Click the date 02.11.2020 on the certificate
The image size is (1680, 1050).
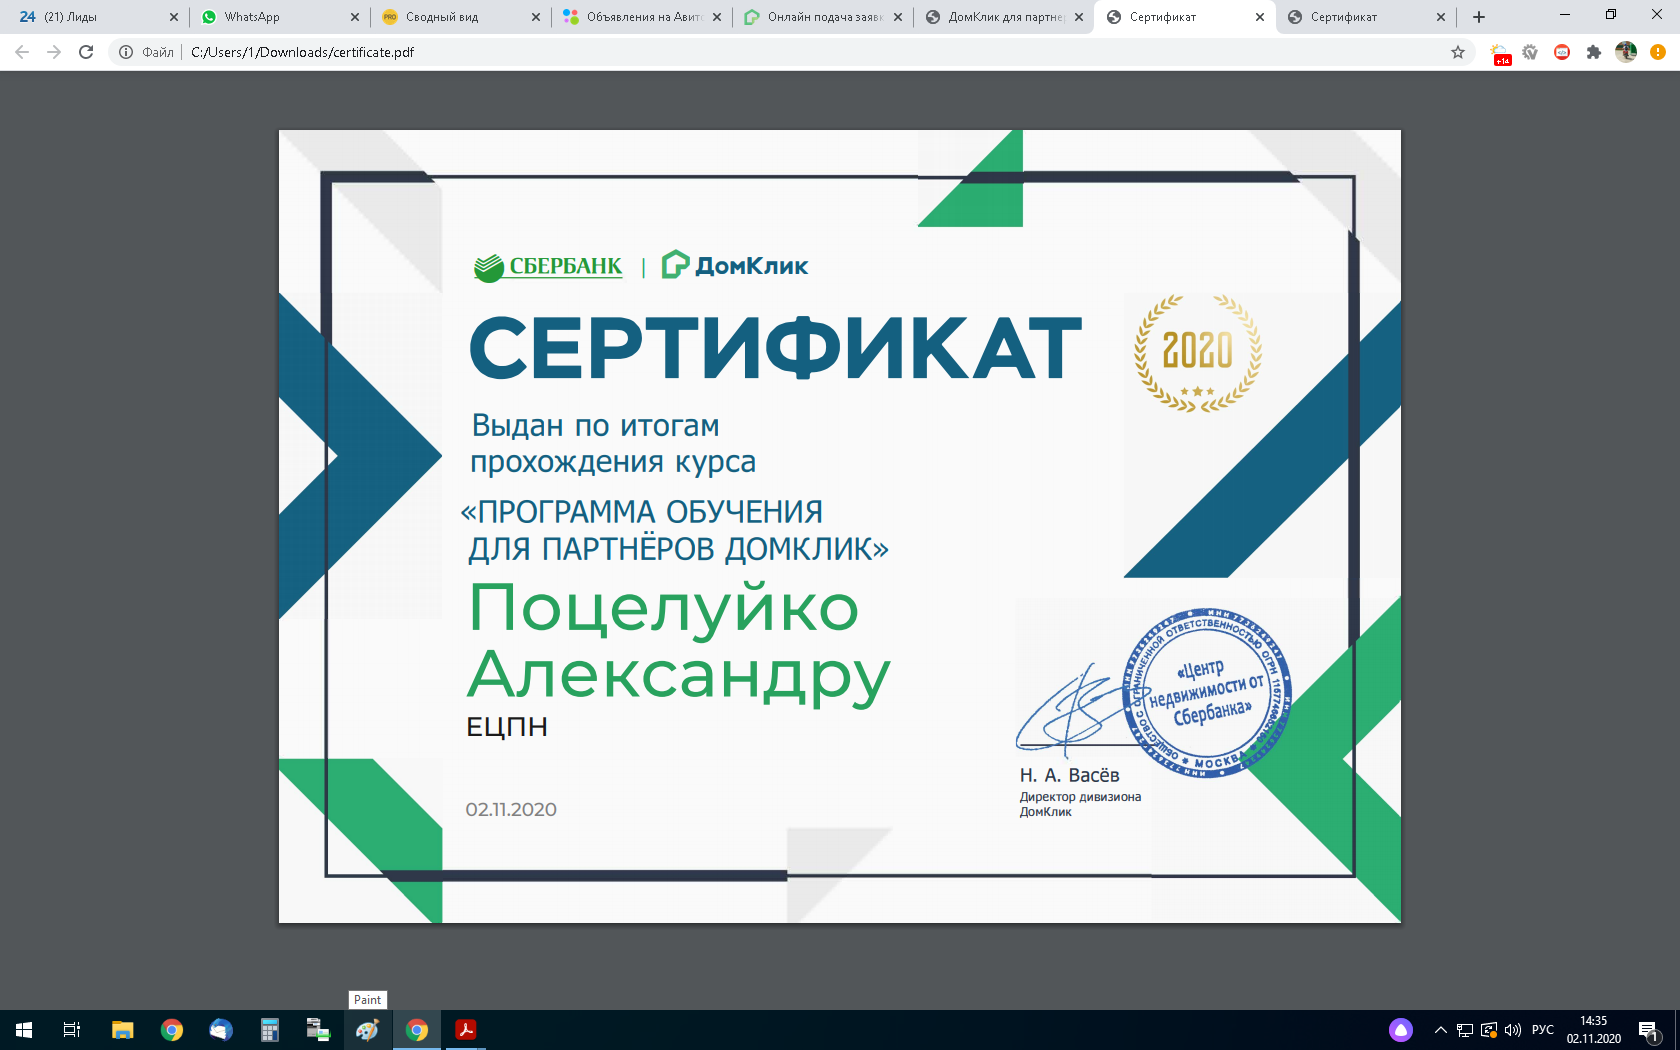pos(511,810)
